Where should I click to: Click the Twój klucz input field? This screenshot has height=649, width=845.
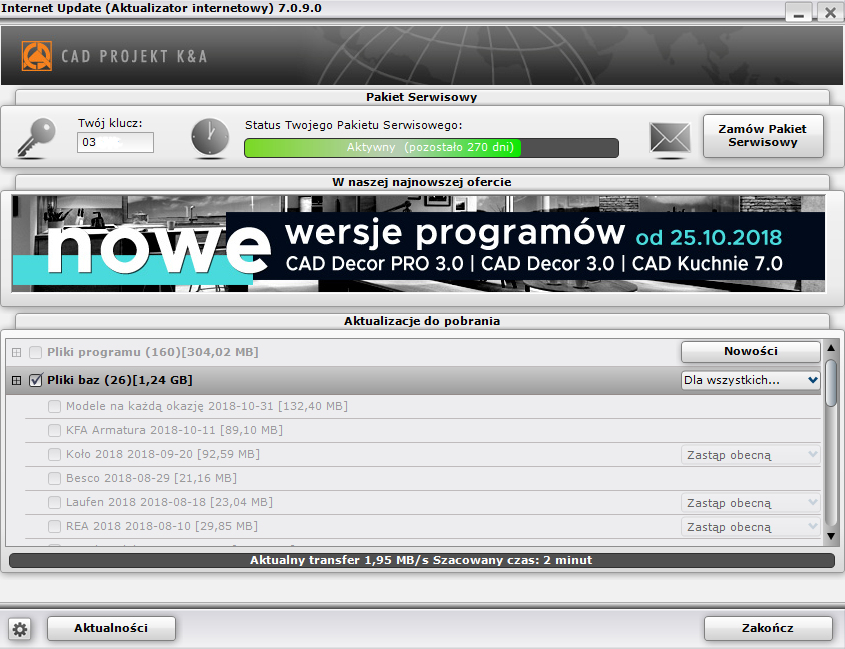(x=115, y=143)
